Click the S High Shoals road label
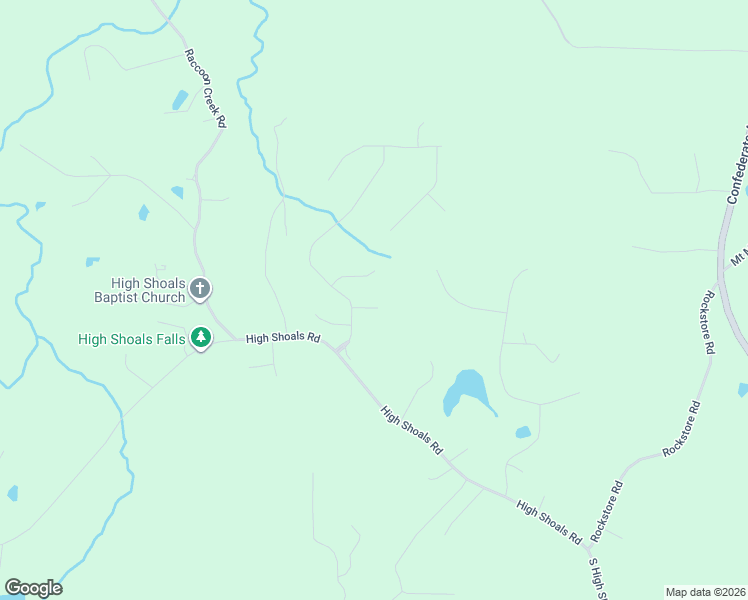The image size is (748, 600). point(598,578)
